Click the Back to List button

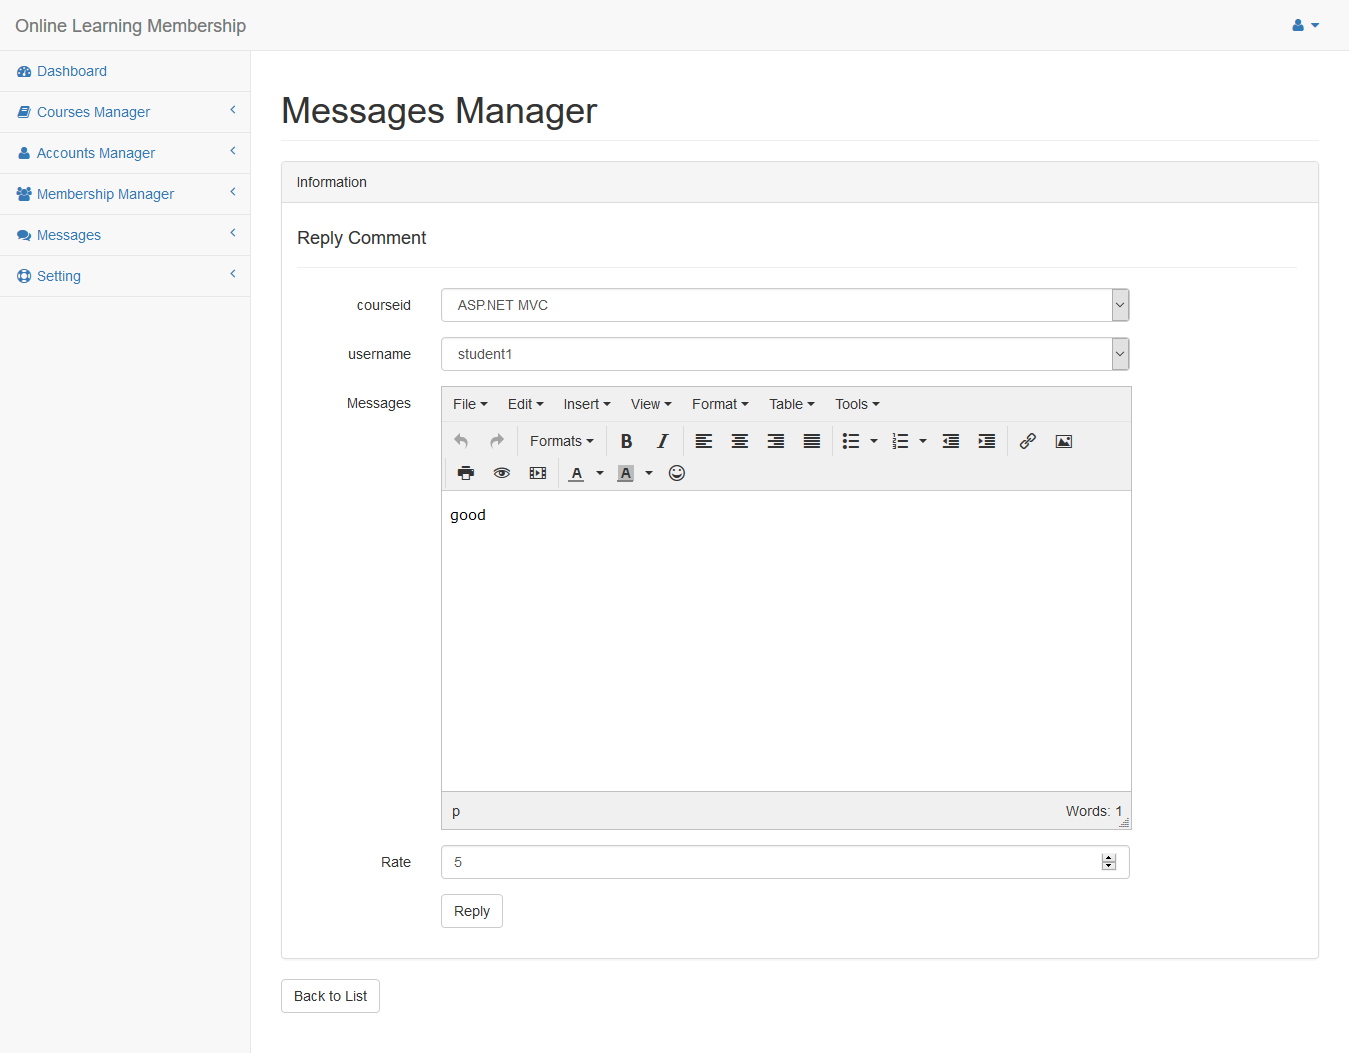point(330,996)
